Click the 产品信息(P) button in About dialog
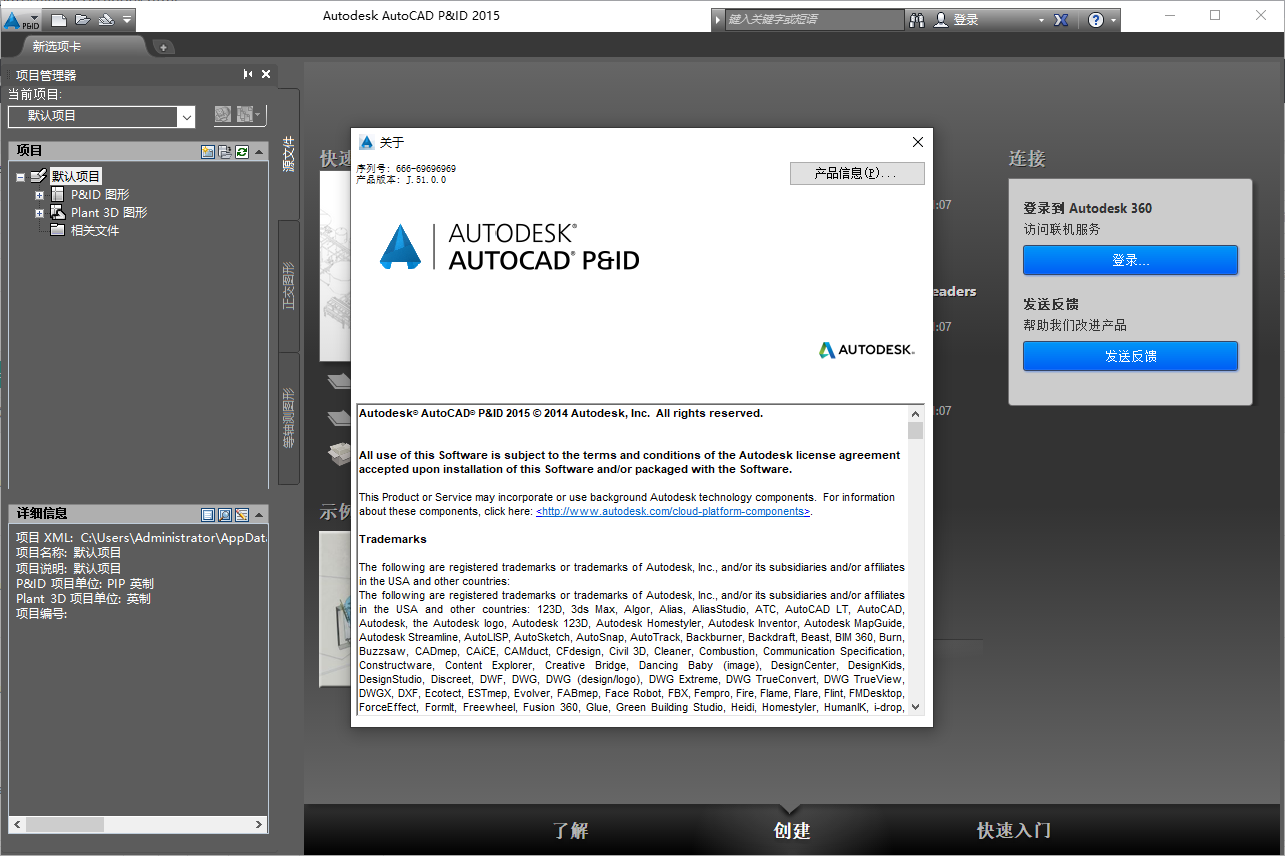1285x856 pixels. click(x=856, y=173)
